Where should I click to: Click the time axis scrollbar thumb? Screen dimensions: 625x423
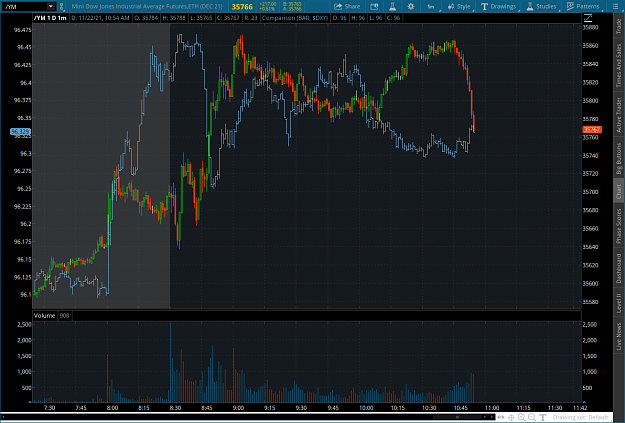pos(457,417)
